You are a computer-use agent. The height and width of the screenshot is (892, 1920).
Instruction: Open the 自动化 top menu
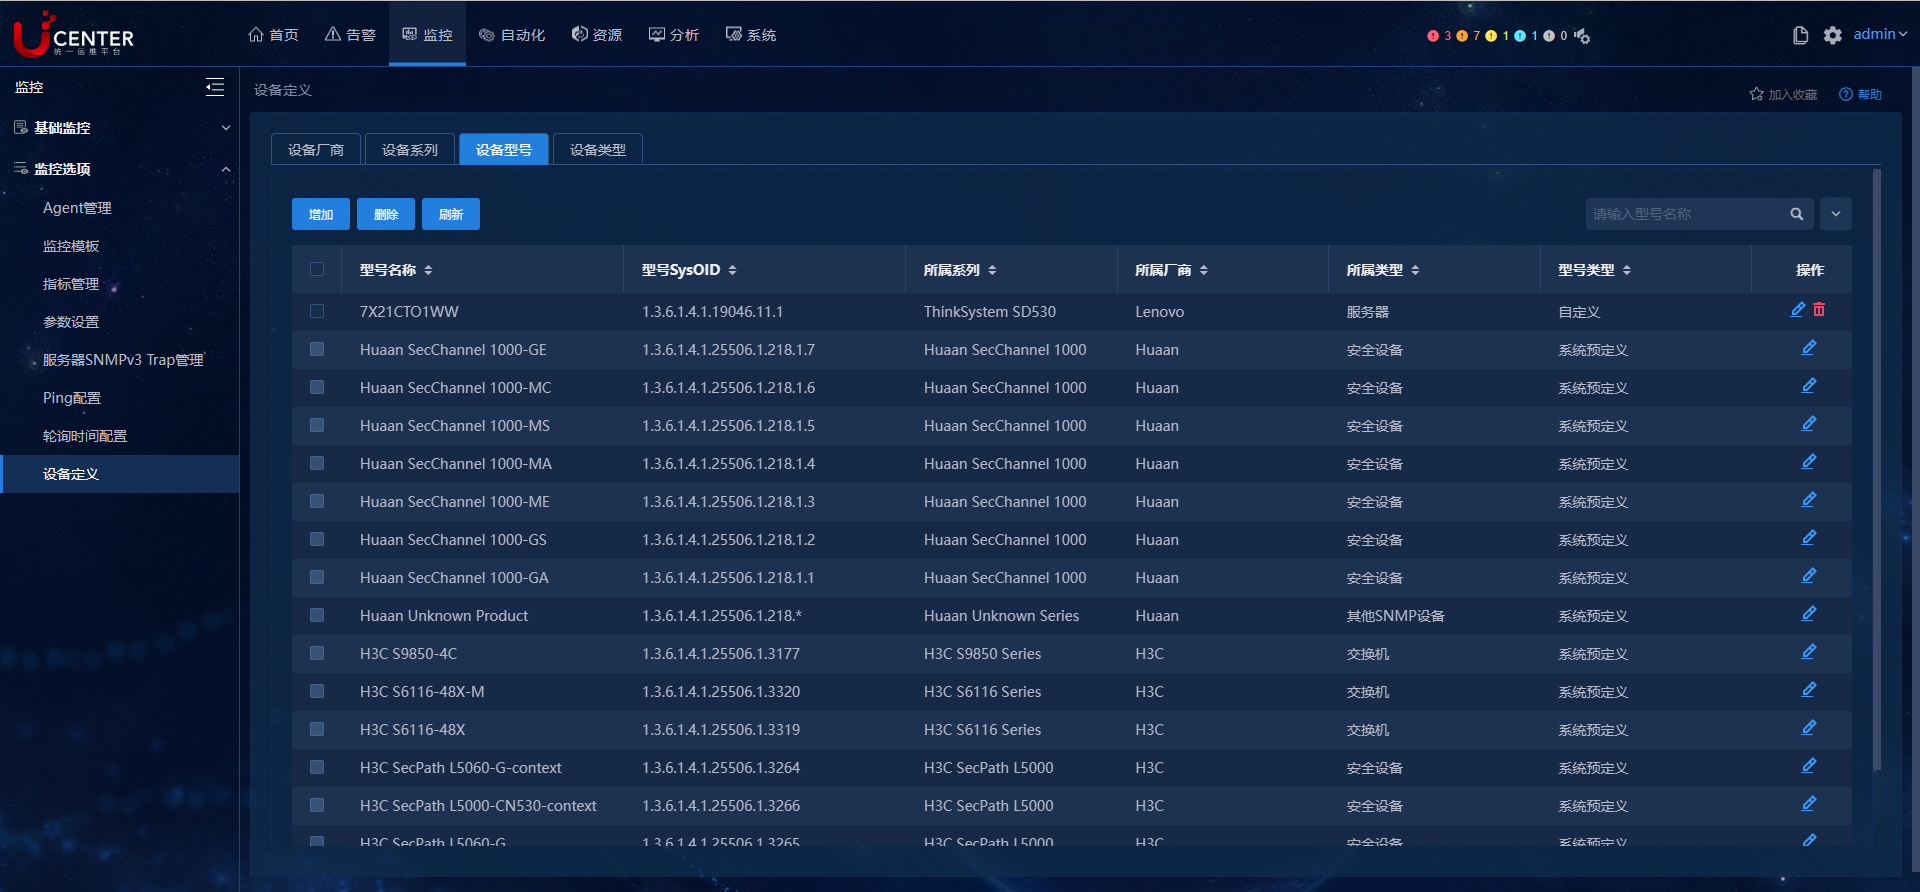tap(512, 35)
